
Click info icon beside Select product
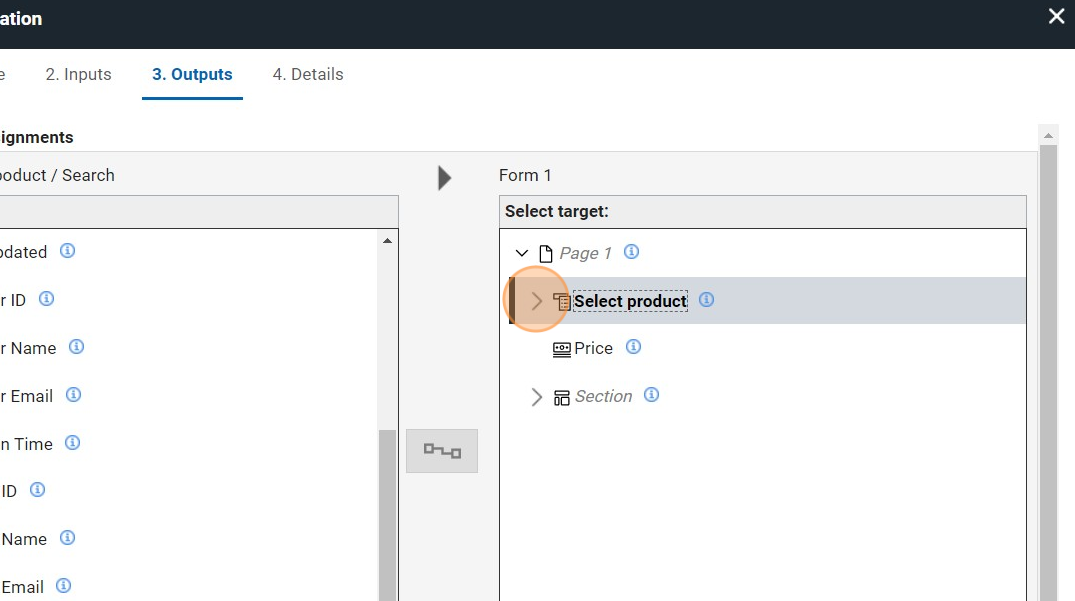point(706,300)
